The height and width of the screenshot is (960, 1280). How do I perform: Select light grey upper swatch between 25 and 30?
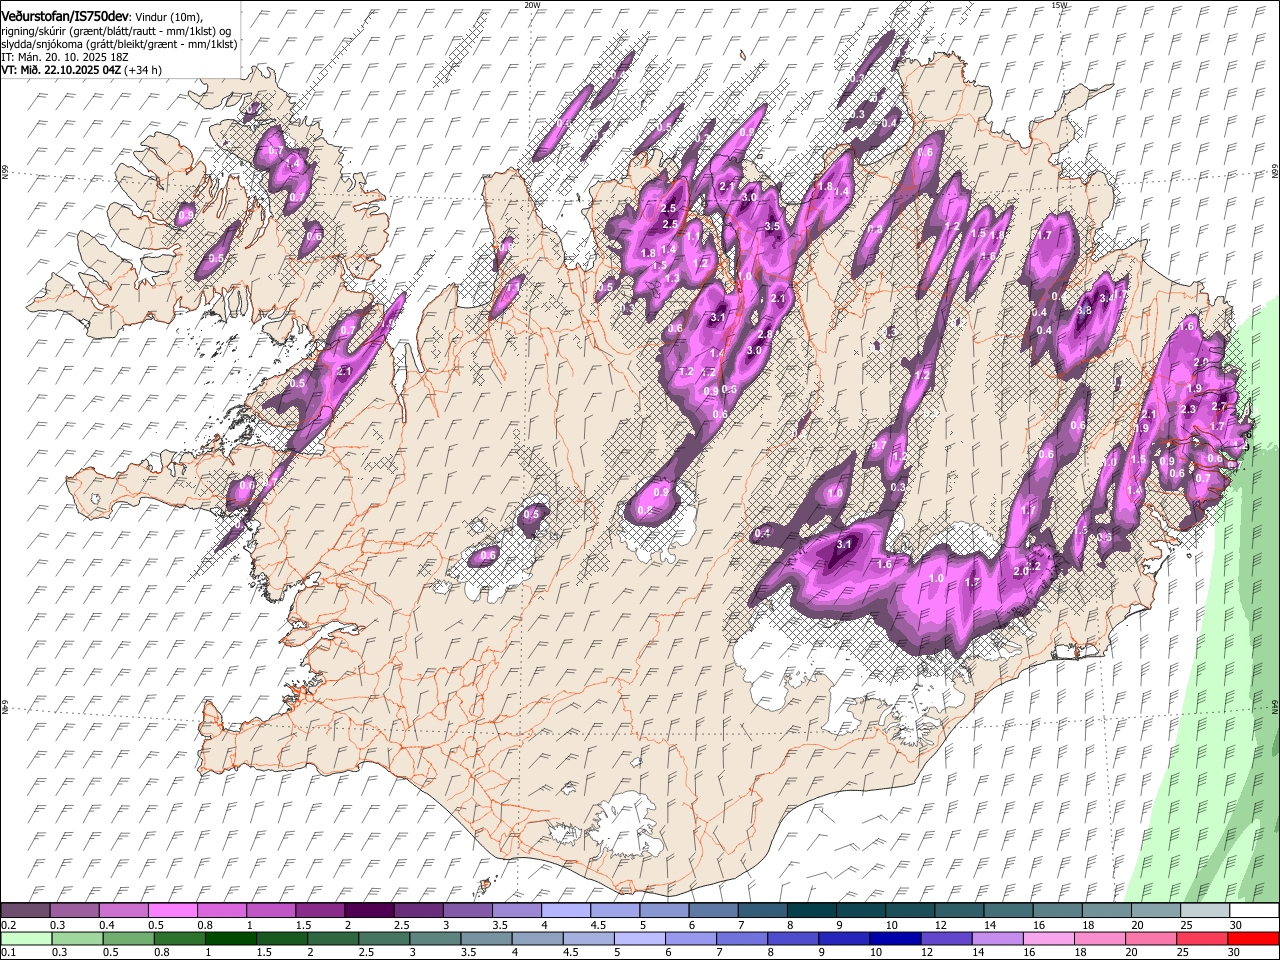click(1204, 911)
